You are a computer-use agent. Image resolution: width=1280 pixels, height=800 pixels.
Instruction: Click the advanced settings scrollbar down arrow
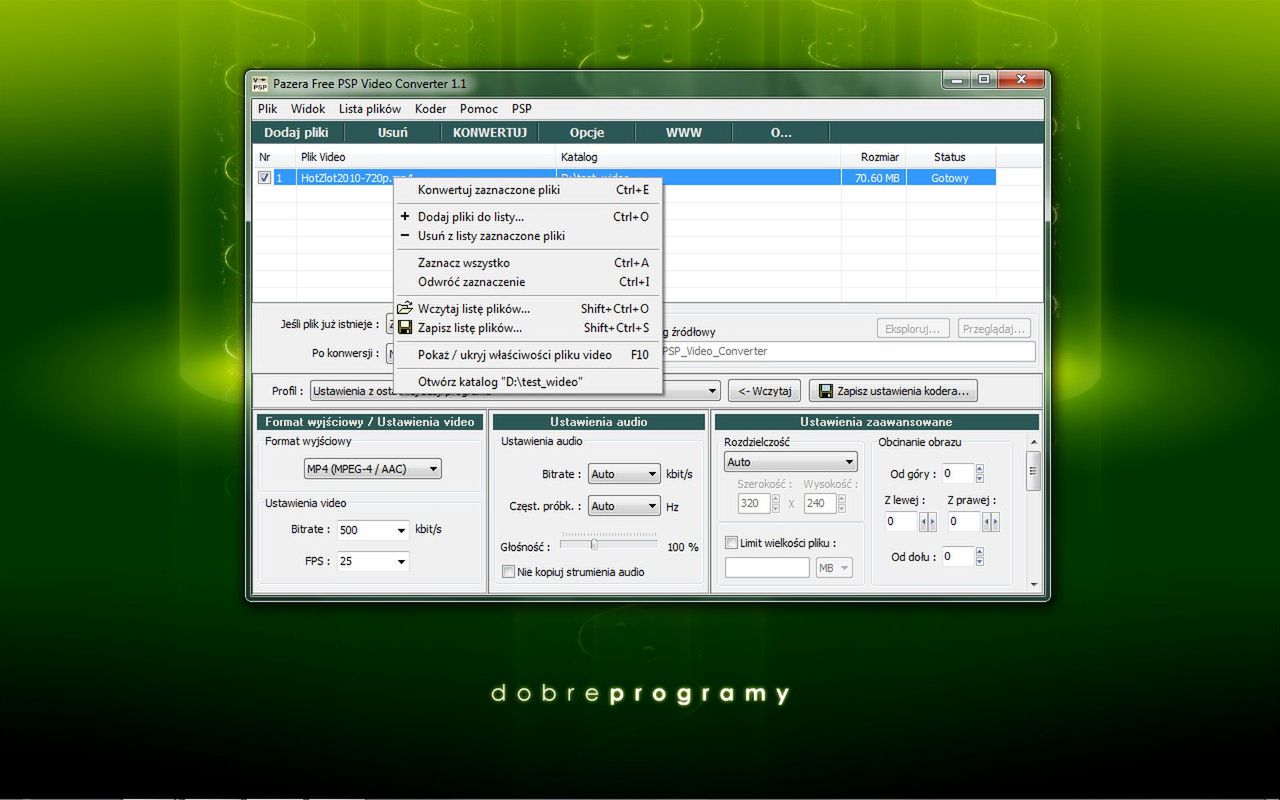(1034, 585)
